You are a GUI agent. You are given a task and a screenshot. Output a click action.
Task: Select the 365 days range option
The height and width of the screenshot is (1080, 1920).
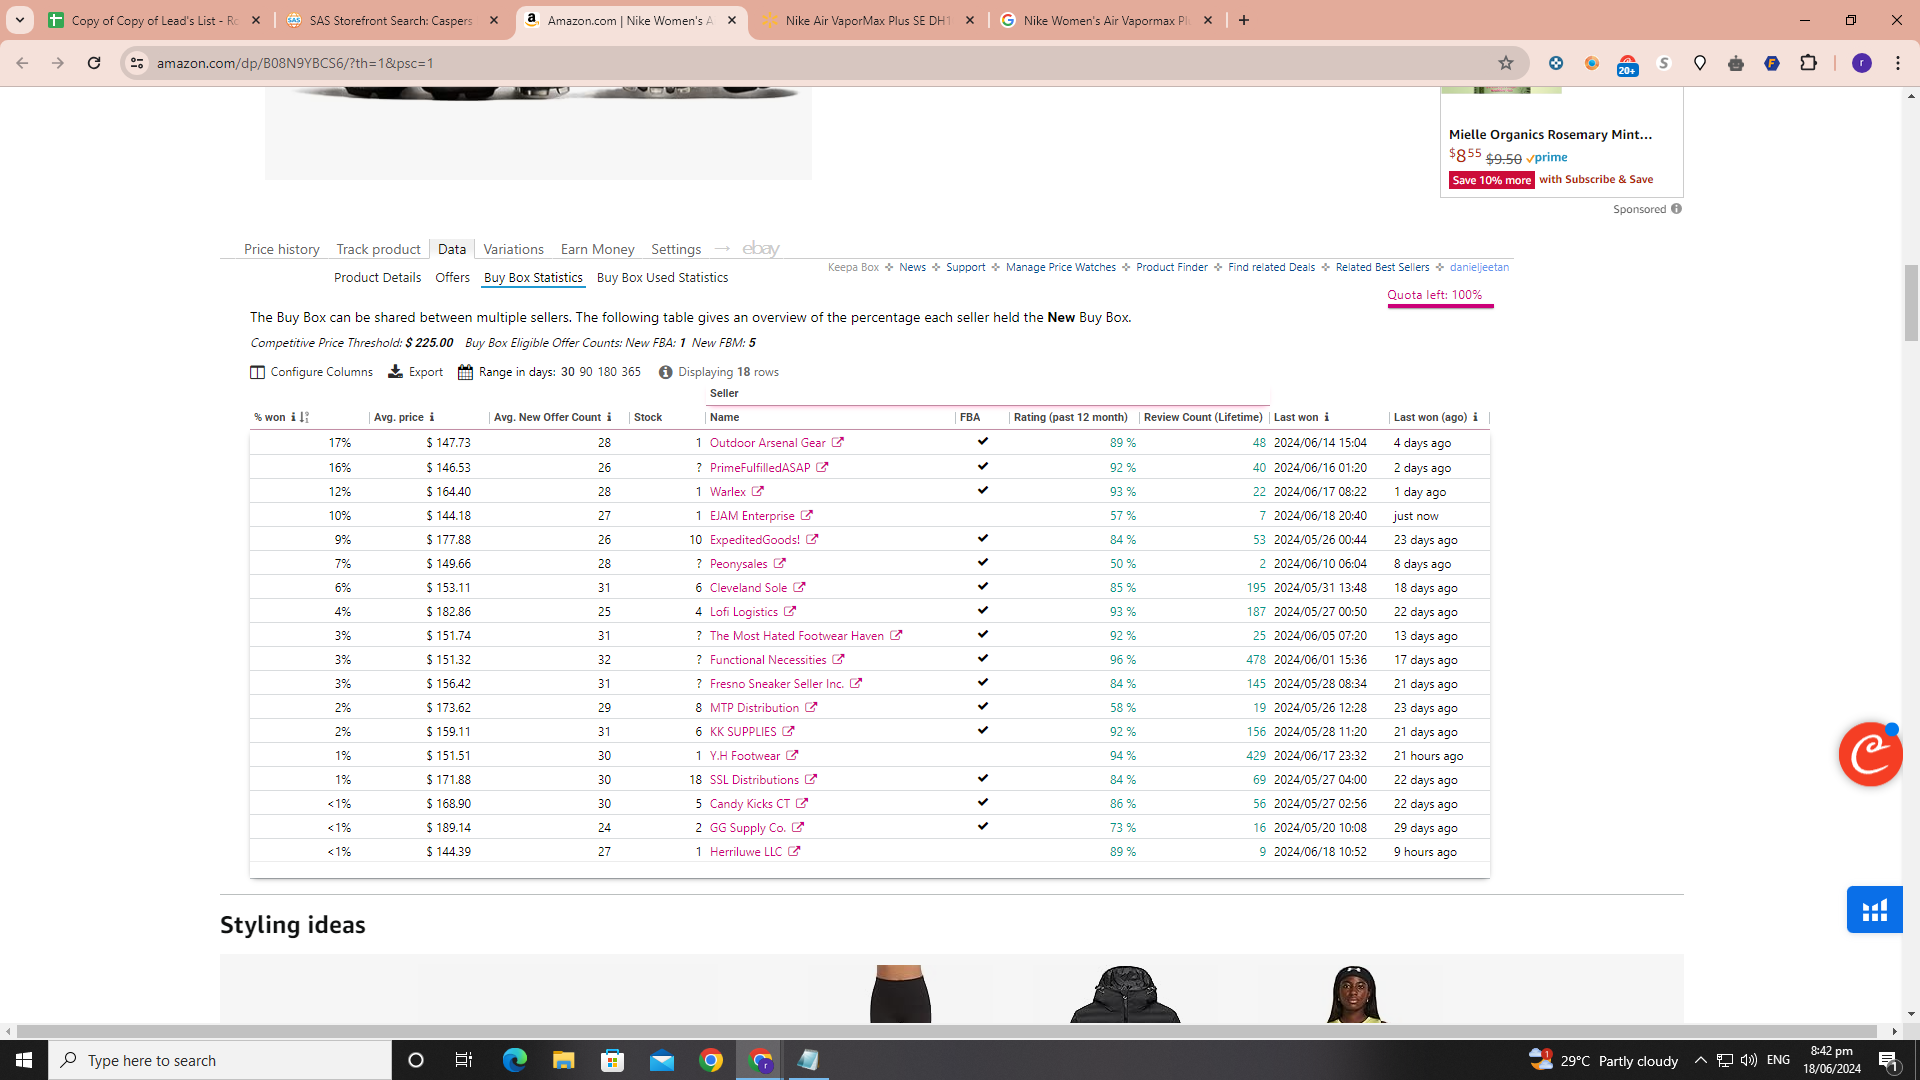point(630,372)
